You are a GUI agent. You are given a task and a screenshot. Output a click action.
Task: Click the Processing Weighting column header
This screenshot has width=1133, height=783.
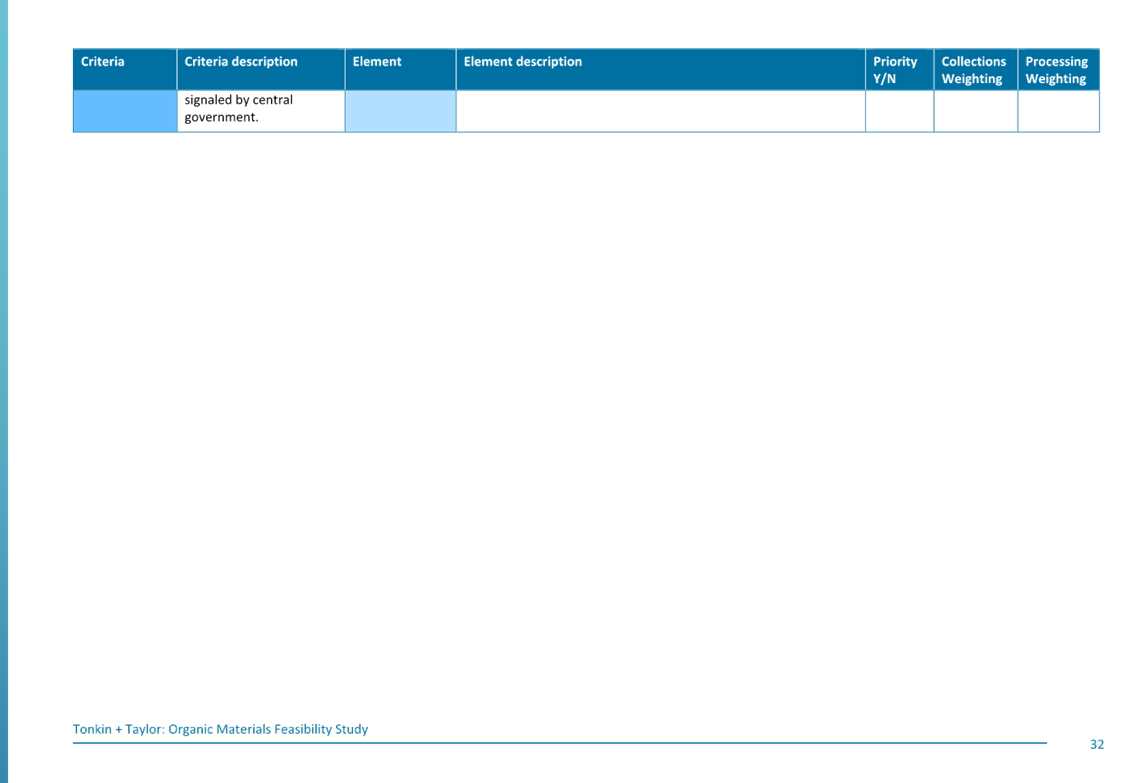(1057, 69)
